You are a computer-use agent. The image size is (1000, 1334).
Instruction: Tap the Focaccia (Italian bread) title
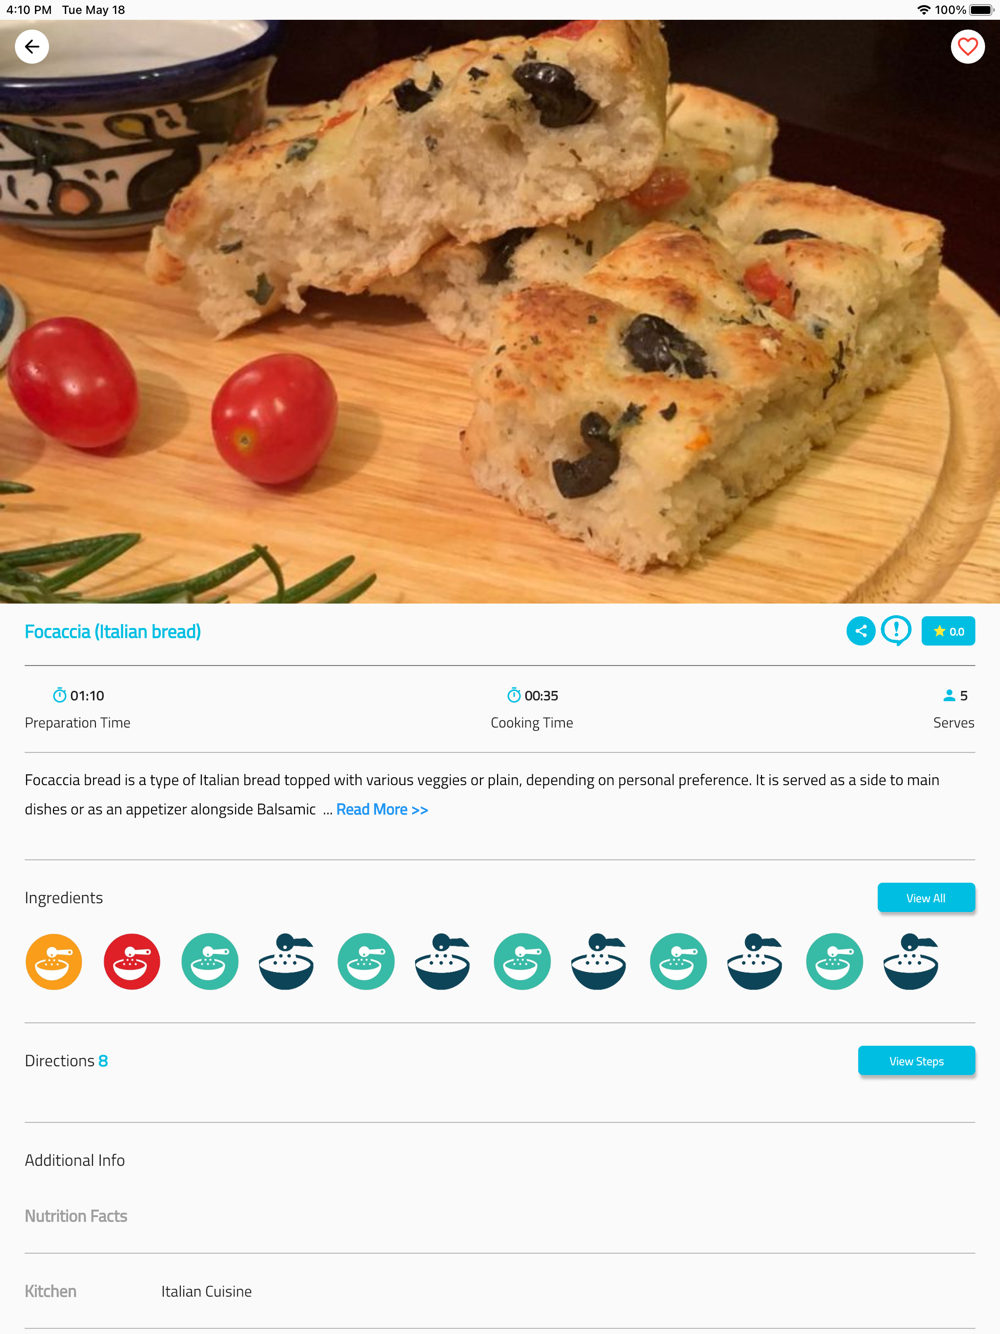click(x=113, y=631)
